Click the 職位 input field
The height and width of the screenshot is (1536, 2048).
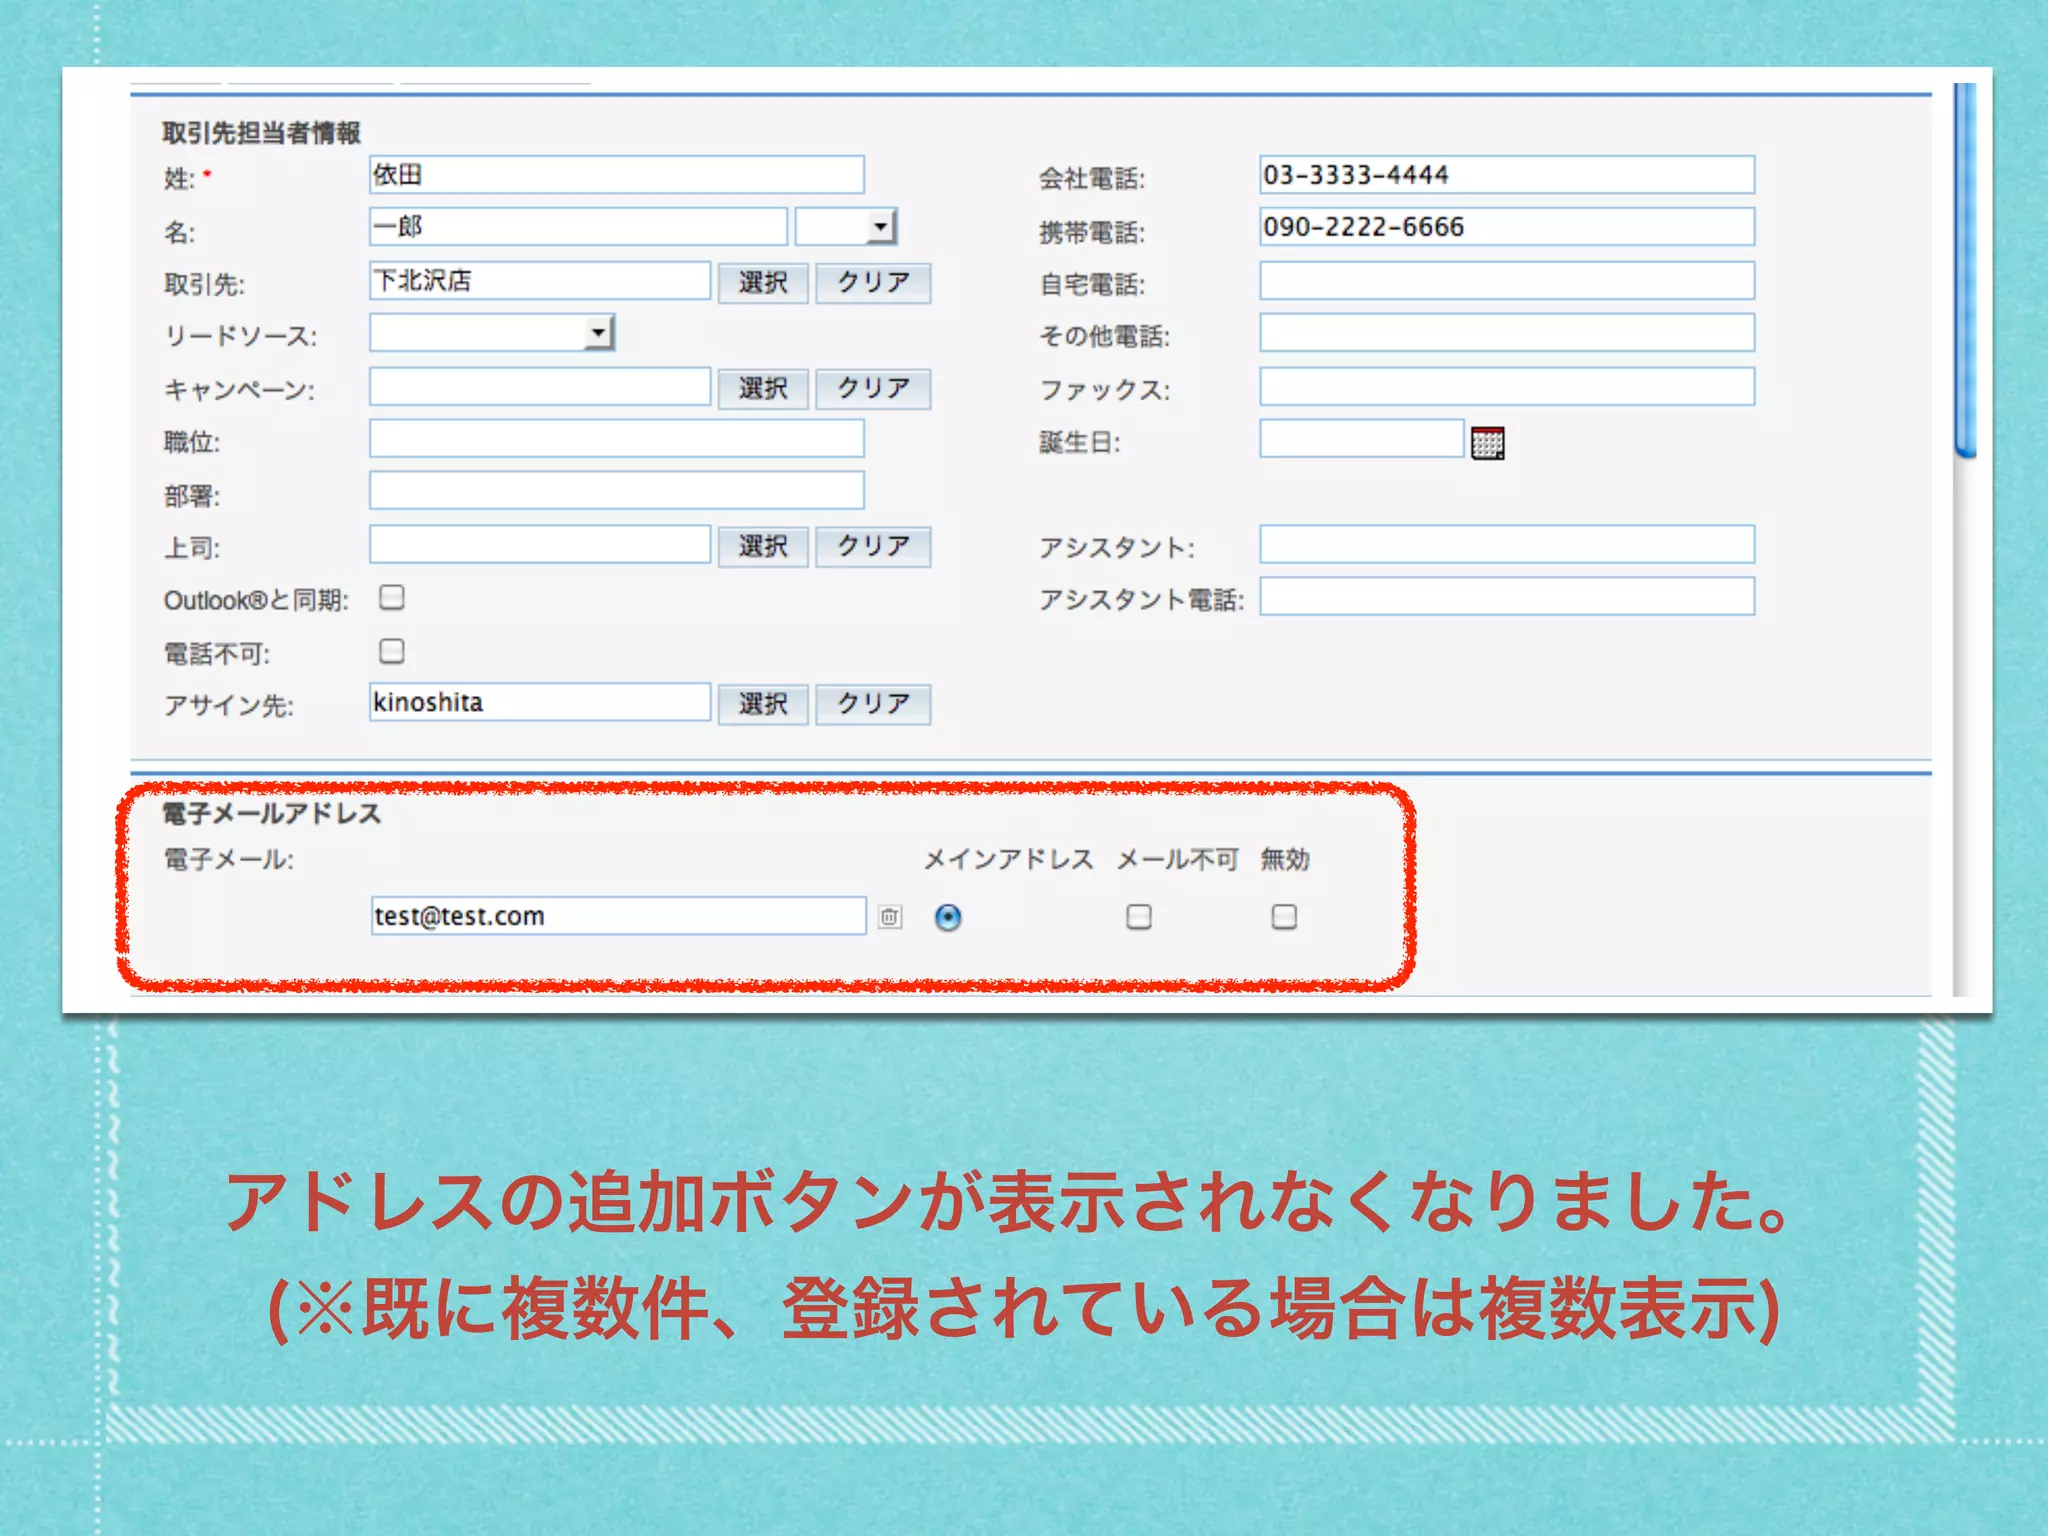click(616, 438)
